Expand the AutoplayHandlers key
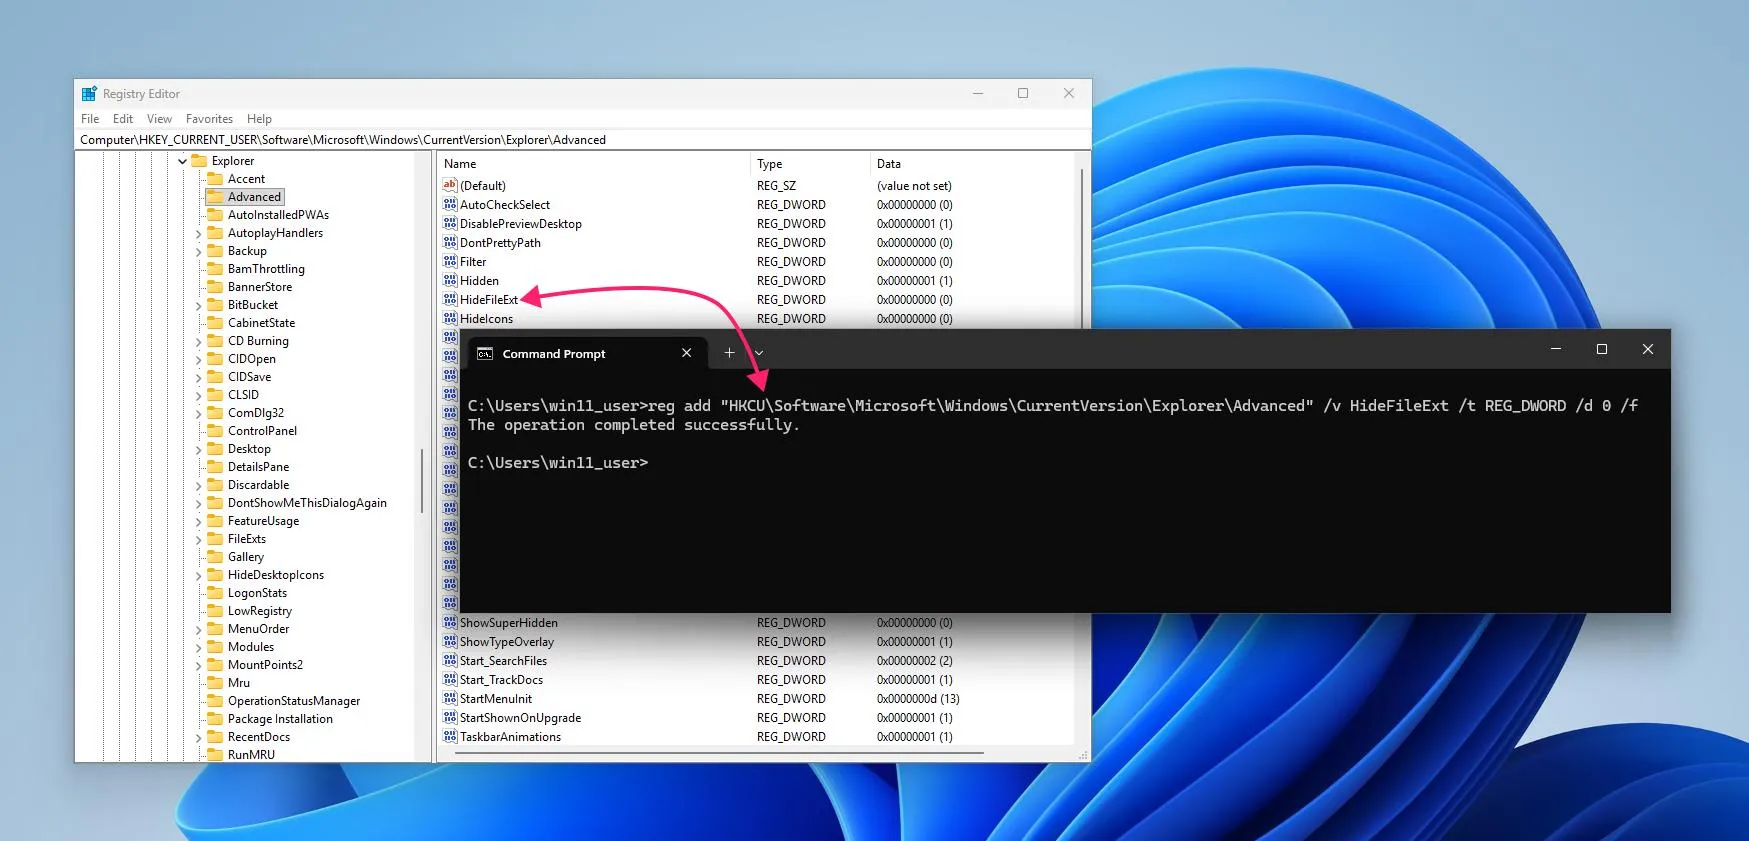 coord(198,233)
